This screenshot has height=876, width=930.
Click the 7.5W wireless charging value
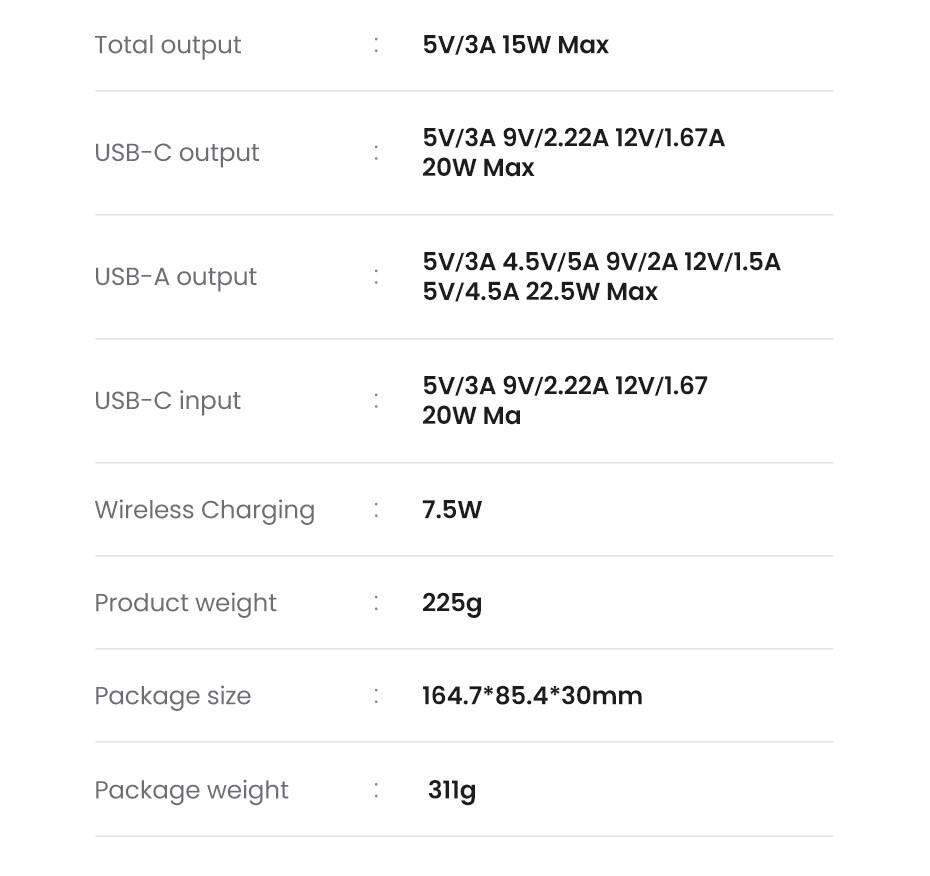coord(452,510)
